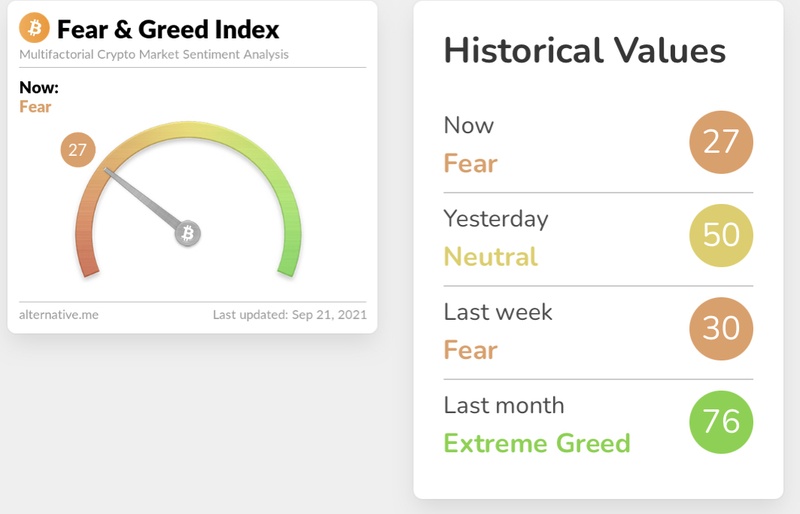
Task: Click the Fear & Greed Index title
Action: [168, 29]
